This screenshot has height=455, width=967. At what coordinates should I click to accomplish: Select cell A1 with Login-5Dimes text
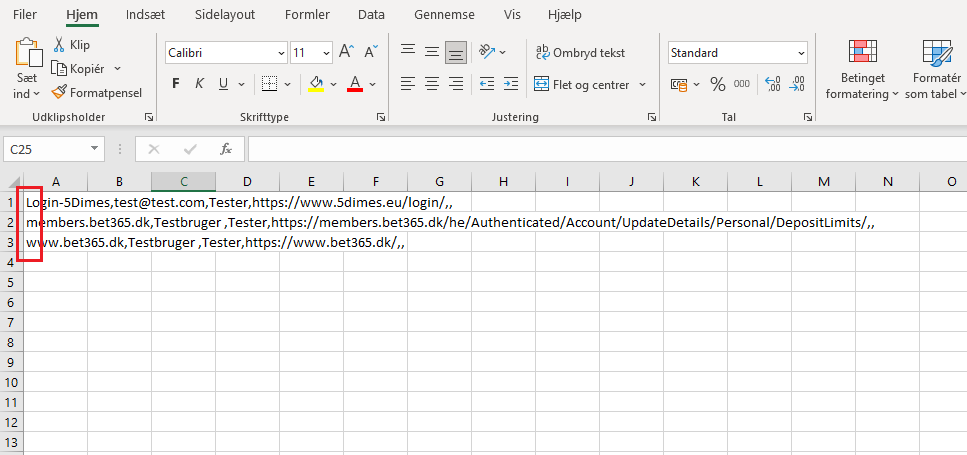56,202
